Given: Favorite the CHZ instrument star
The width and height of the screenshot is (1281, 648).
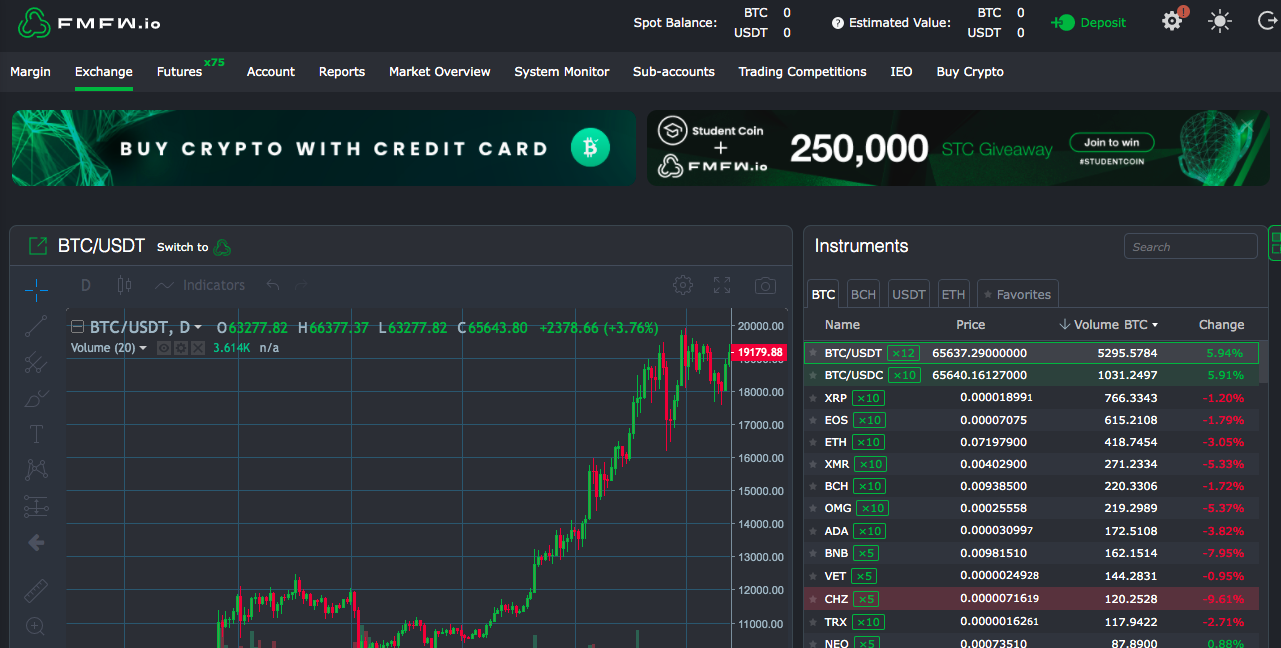Looking at the screenshot, I should (813, 599).
